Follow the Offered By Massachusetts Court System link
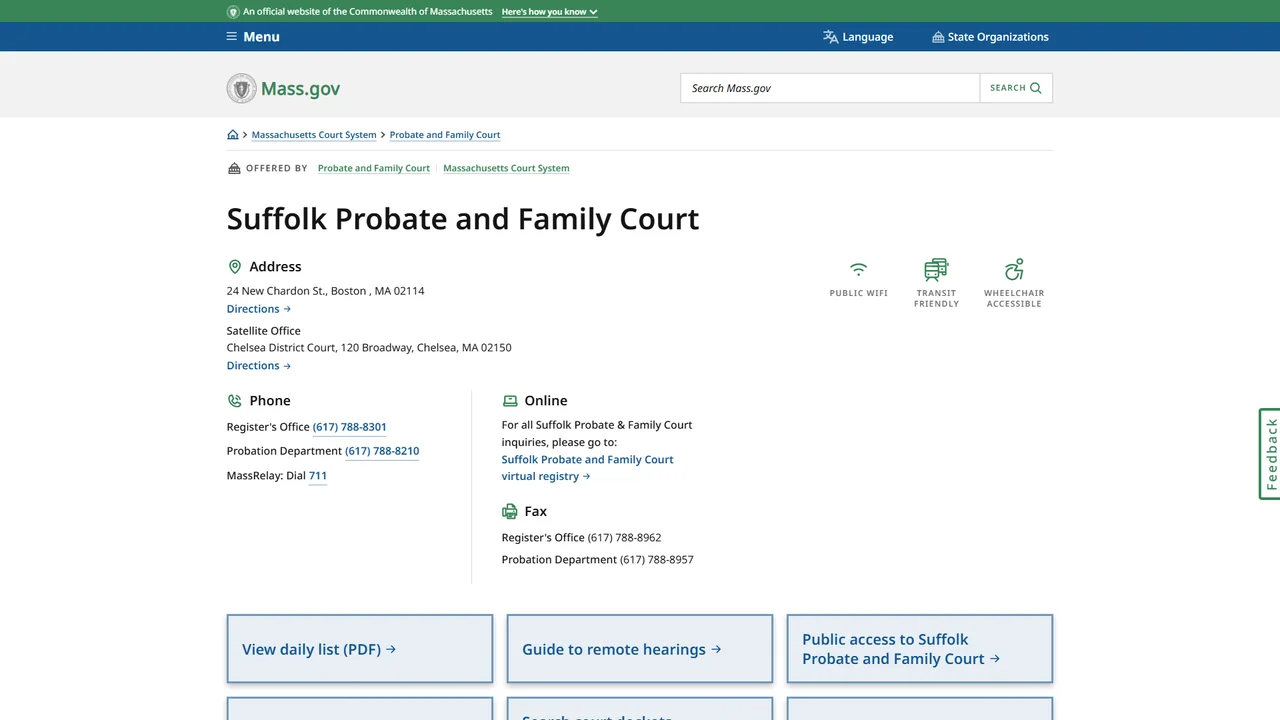The image size is (1280, 720). pos(506,168)
